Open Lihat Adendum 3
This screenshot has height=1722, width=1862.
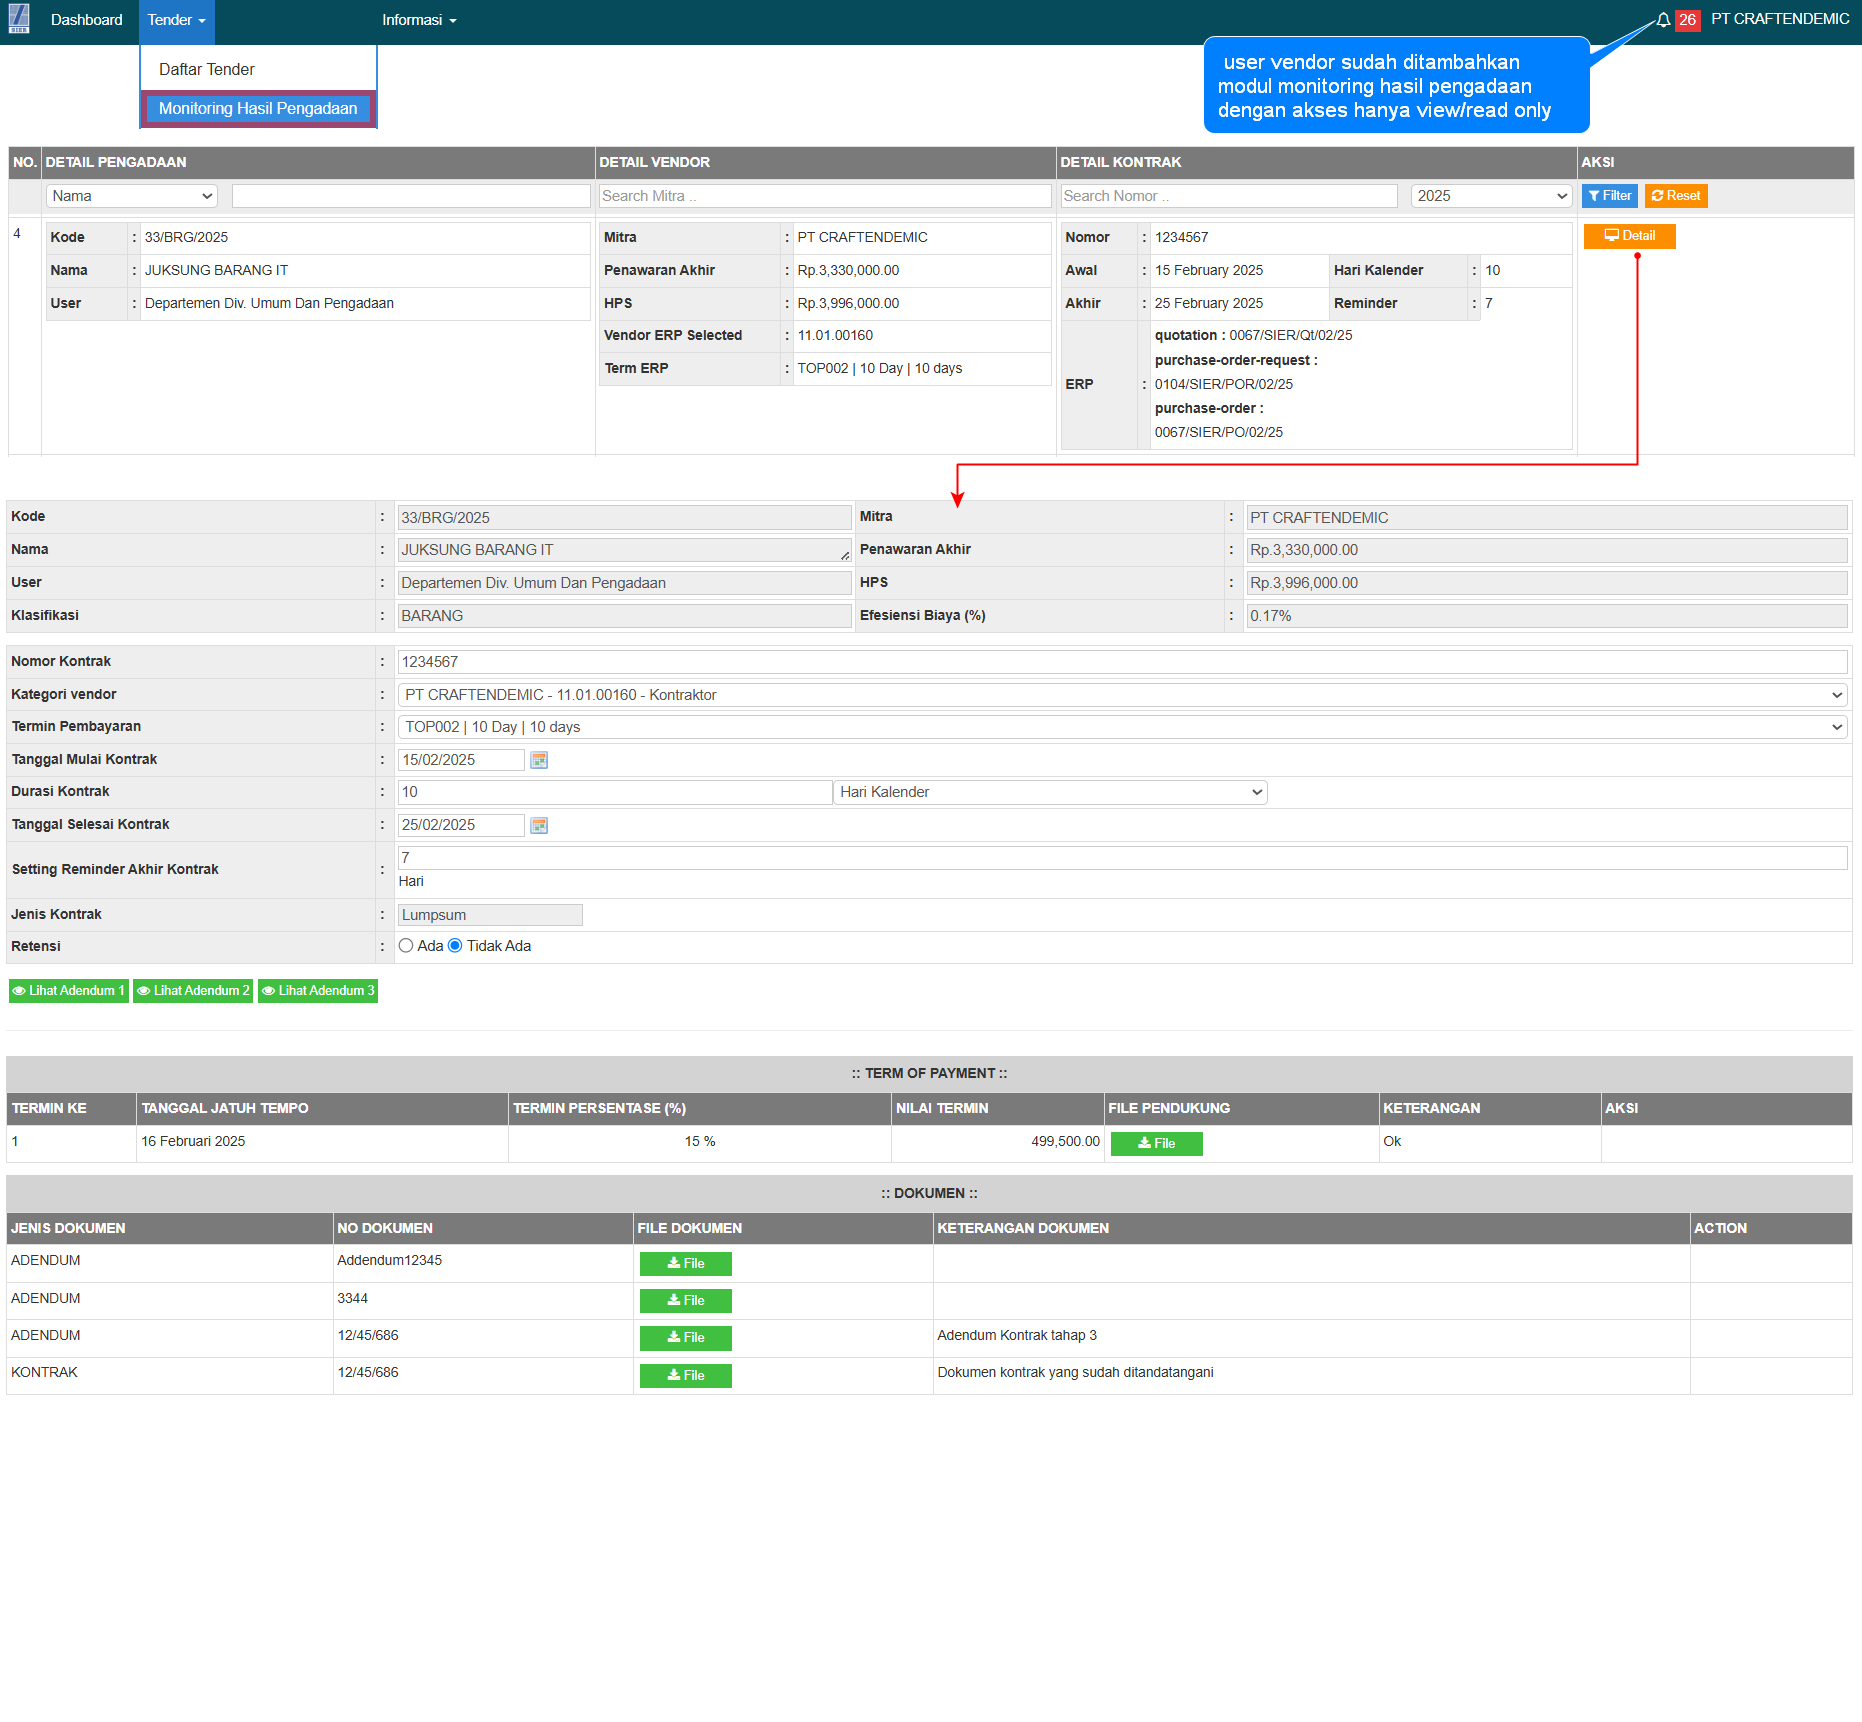pyautogui.click(x=318, y=991)
